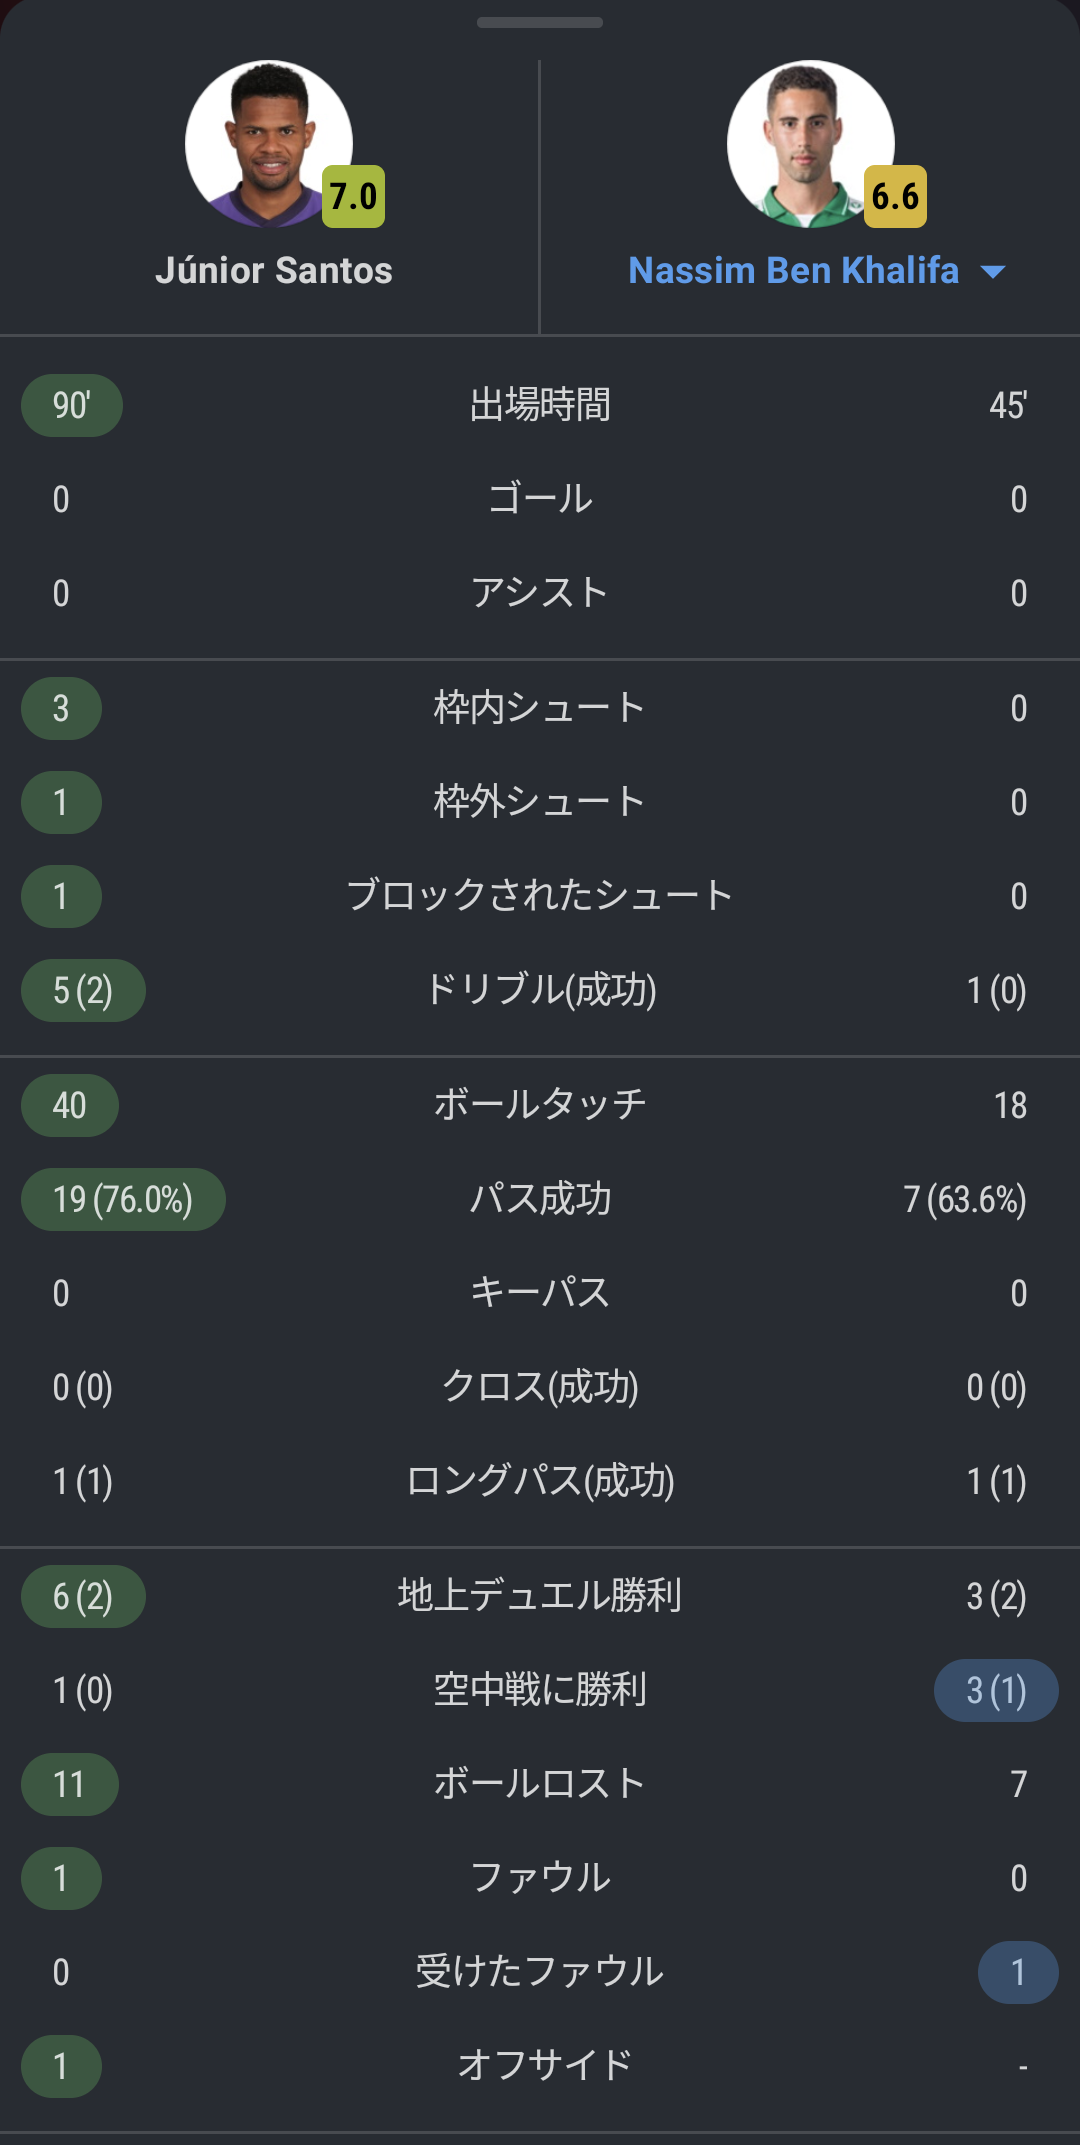
Task: Click the オフサイド stat label
Action: 544,2065
